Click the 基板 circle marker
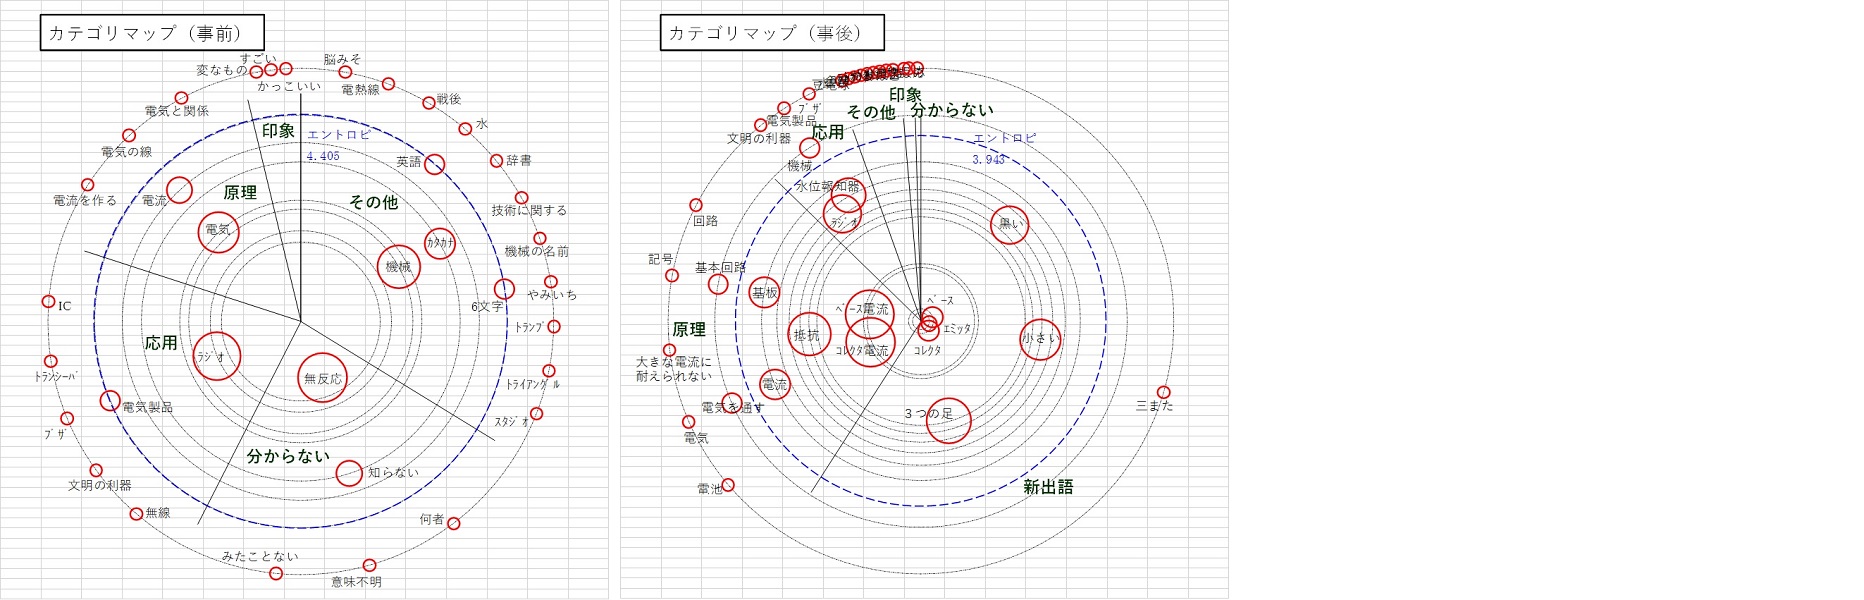This screenshot has height=600, width=1864. (x=764, y=292)
